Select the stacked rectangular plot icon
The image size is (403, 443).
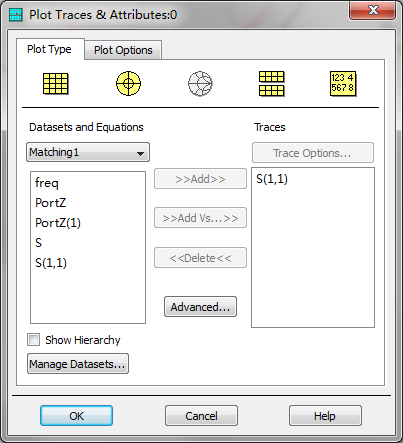(272, 84)
